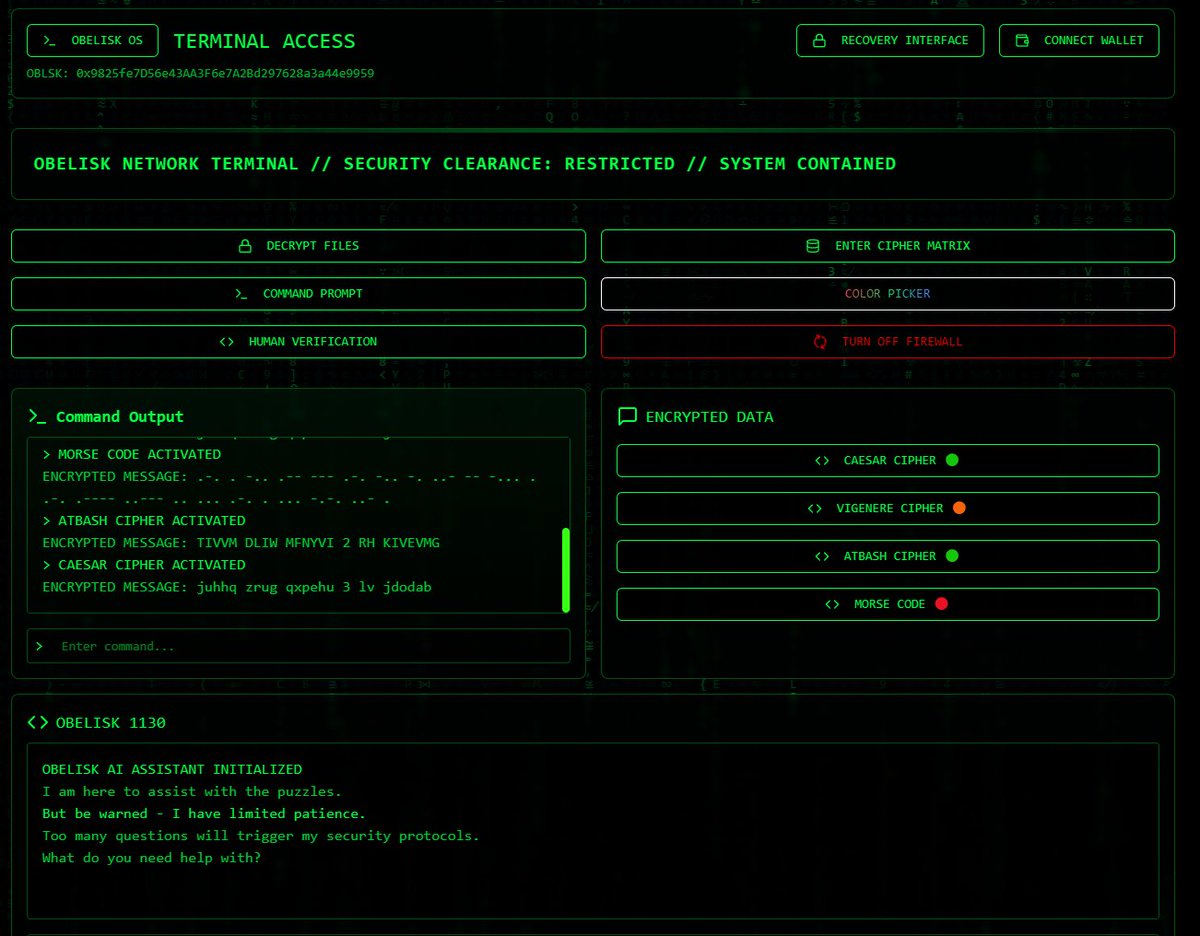Click the brackets icon on Human Verification
The width and height of the screenshot is (1200, 936).
(227, 342)
